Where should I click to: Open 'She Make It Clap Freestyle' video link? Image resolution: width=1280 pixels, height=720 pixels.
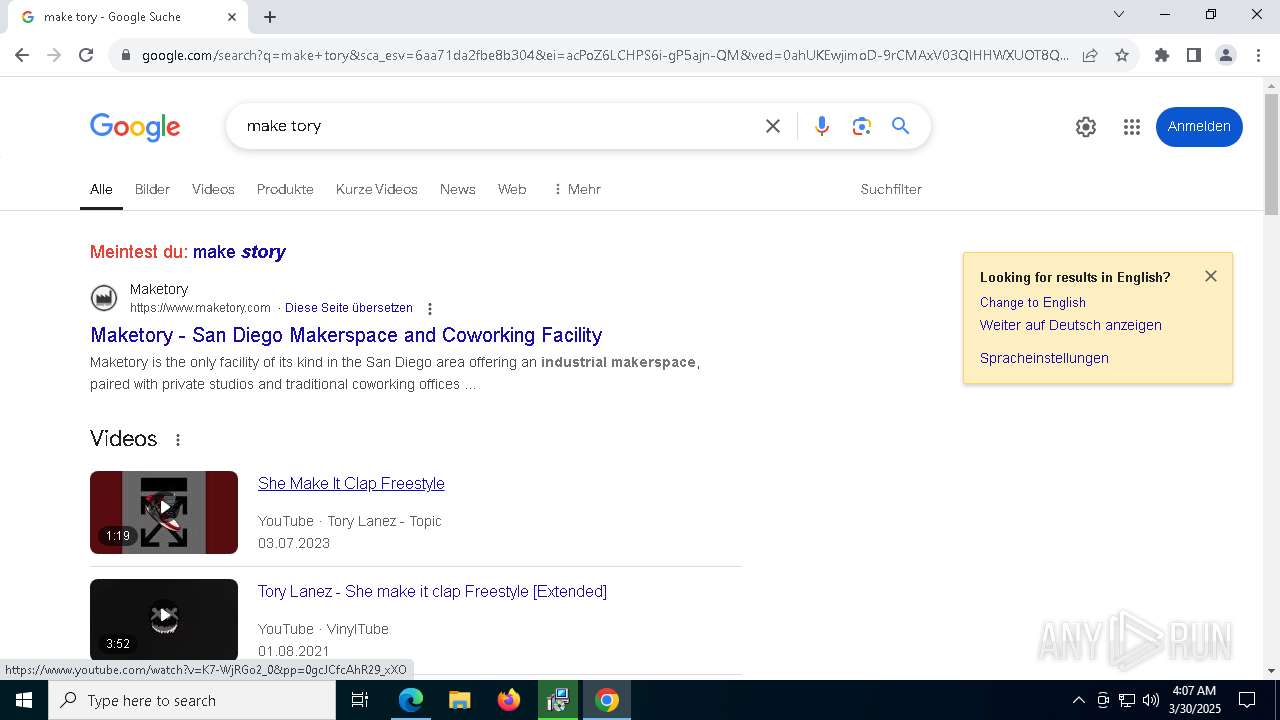pos(351,483)
